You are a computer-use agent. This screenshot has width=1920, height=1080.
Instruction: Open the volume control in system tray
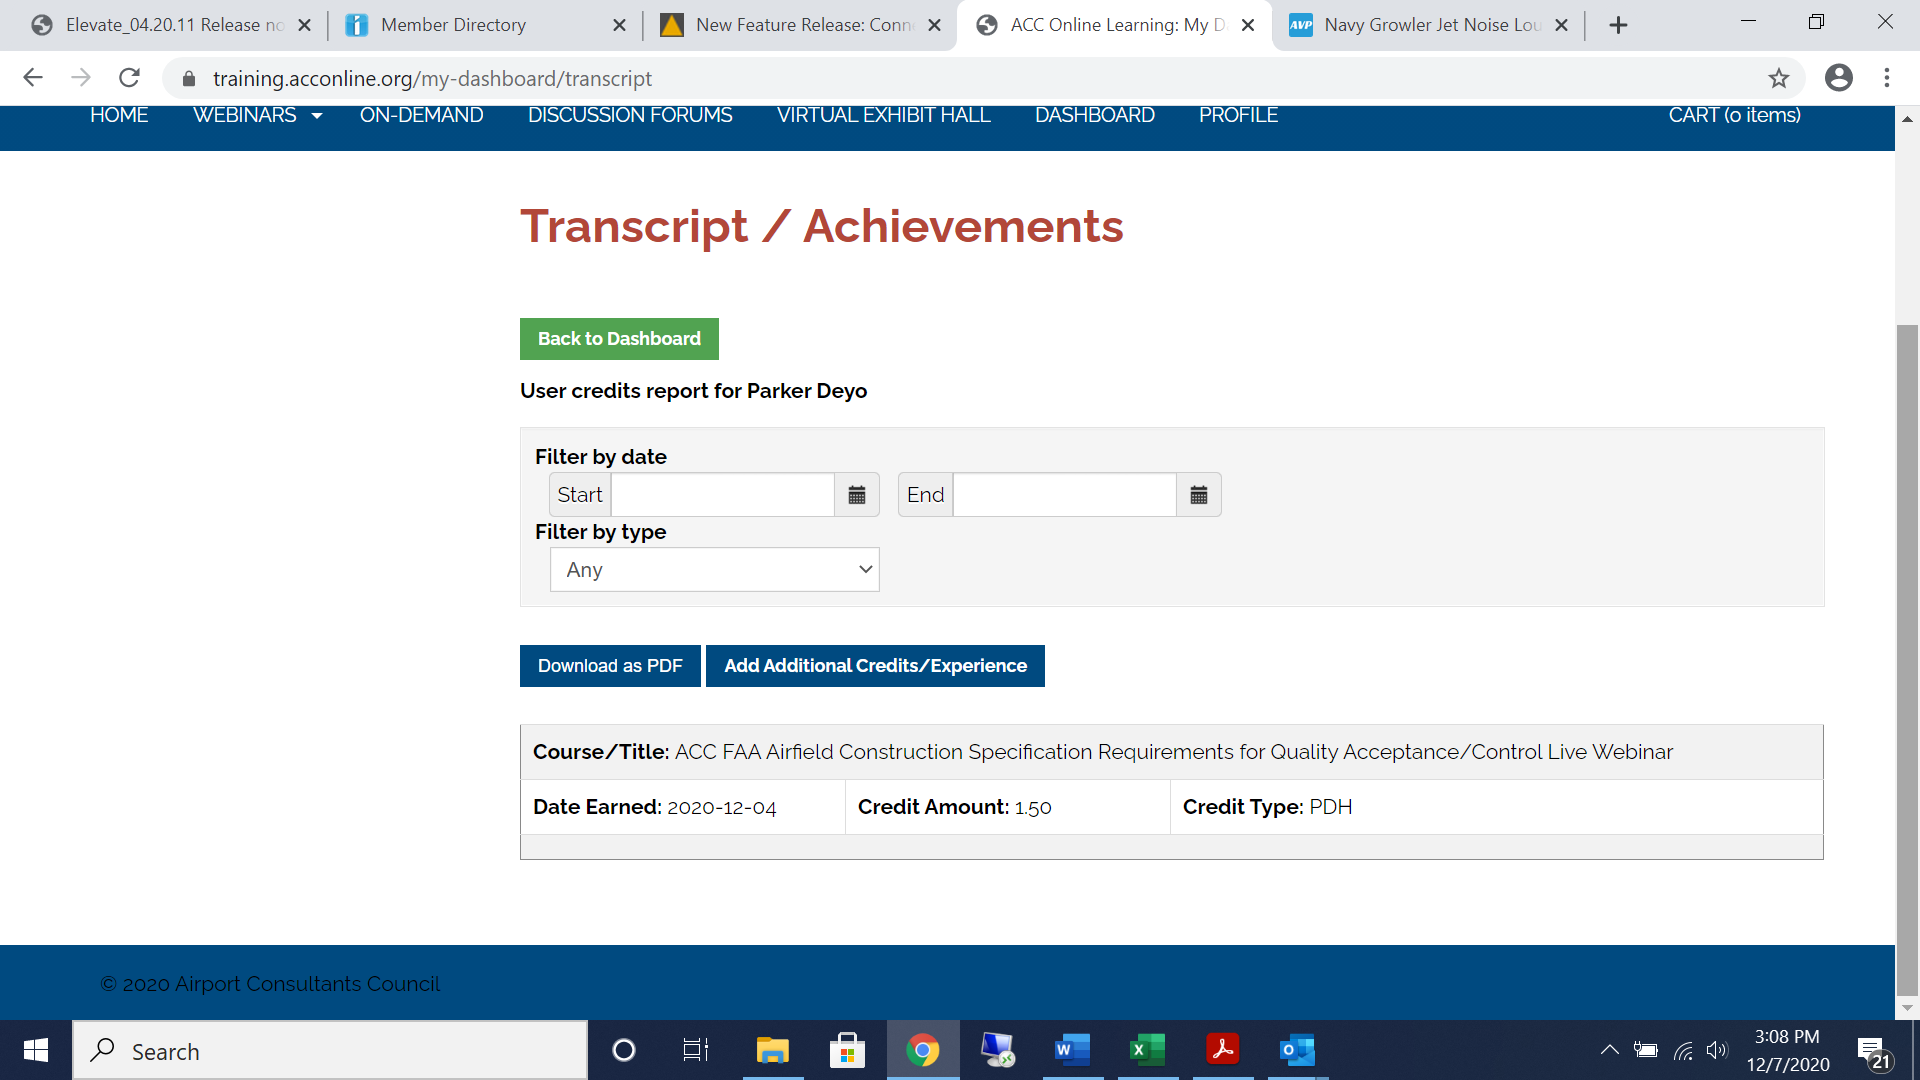tap(1717, 1050)
